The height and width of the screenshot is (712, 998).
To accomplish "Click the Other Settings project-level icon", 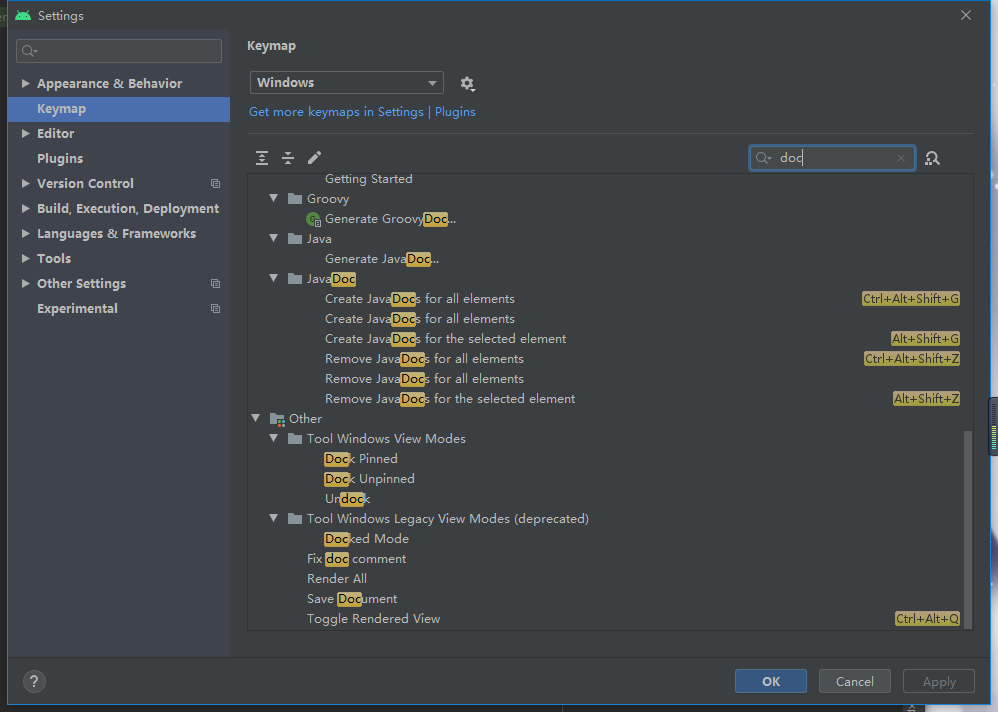I will pos(216,284).
